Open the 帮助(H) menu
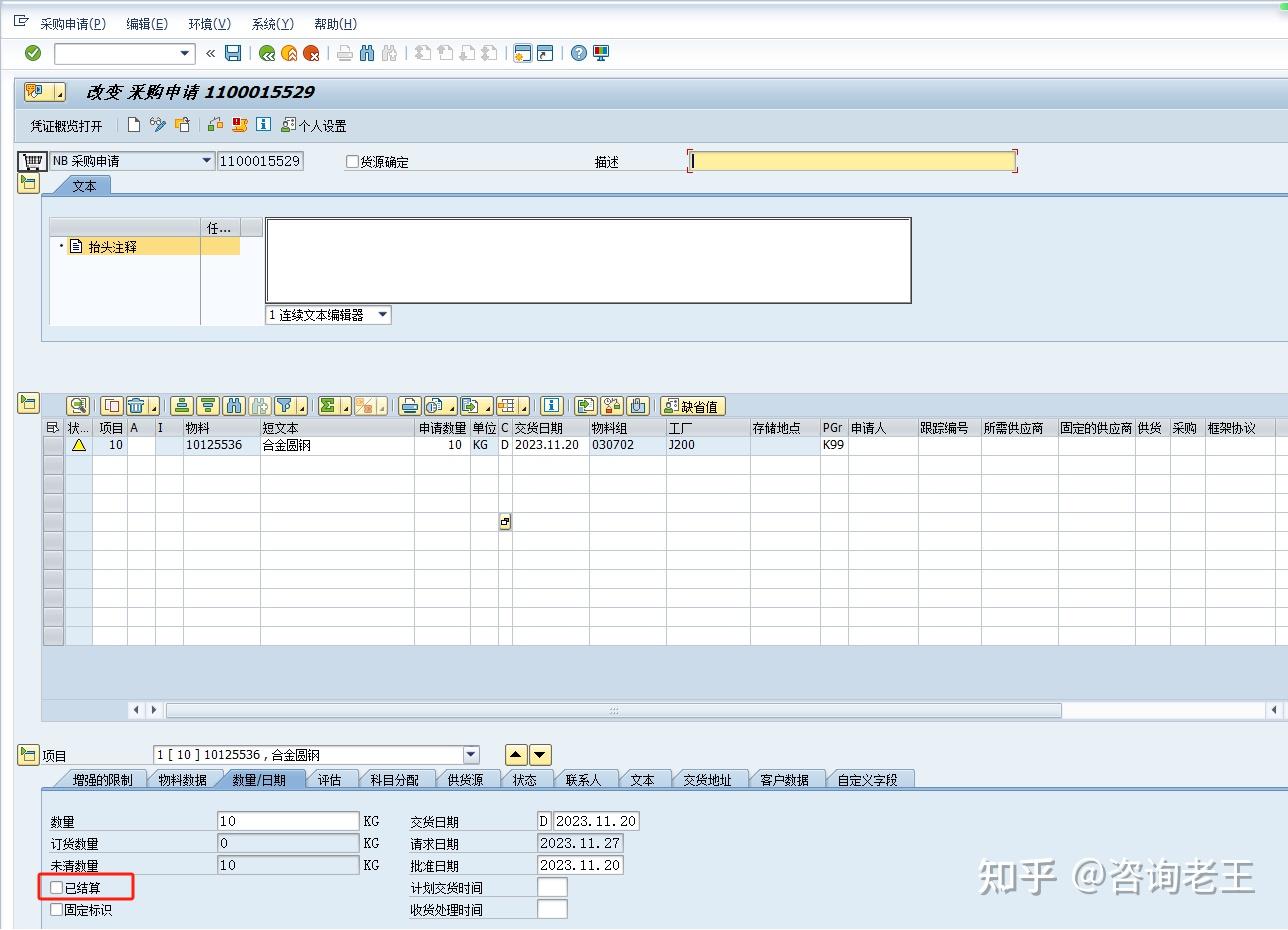1288x930 pixels. (335, 24)
